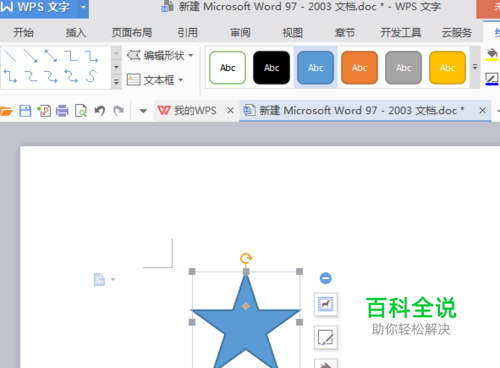Expand the 编辑形状 dropdown
500x368 pixels.
pyautogui.click(x=191, y=55)
